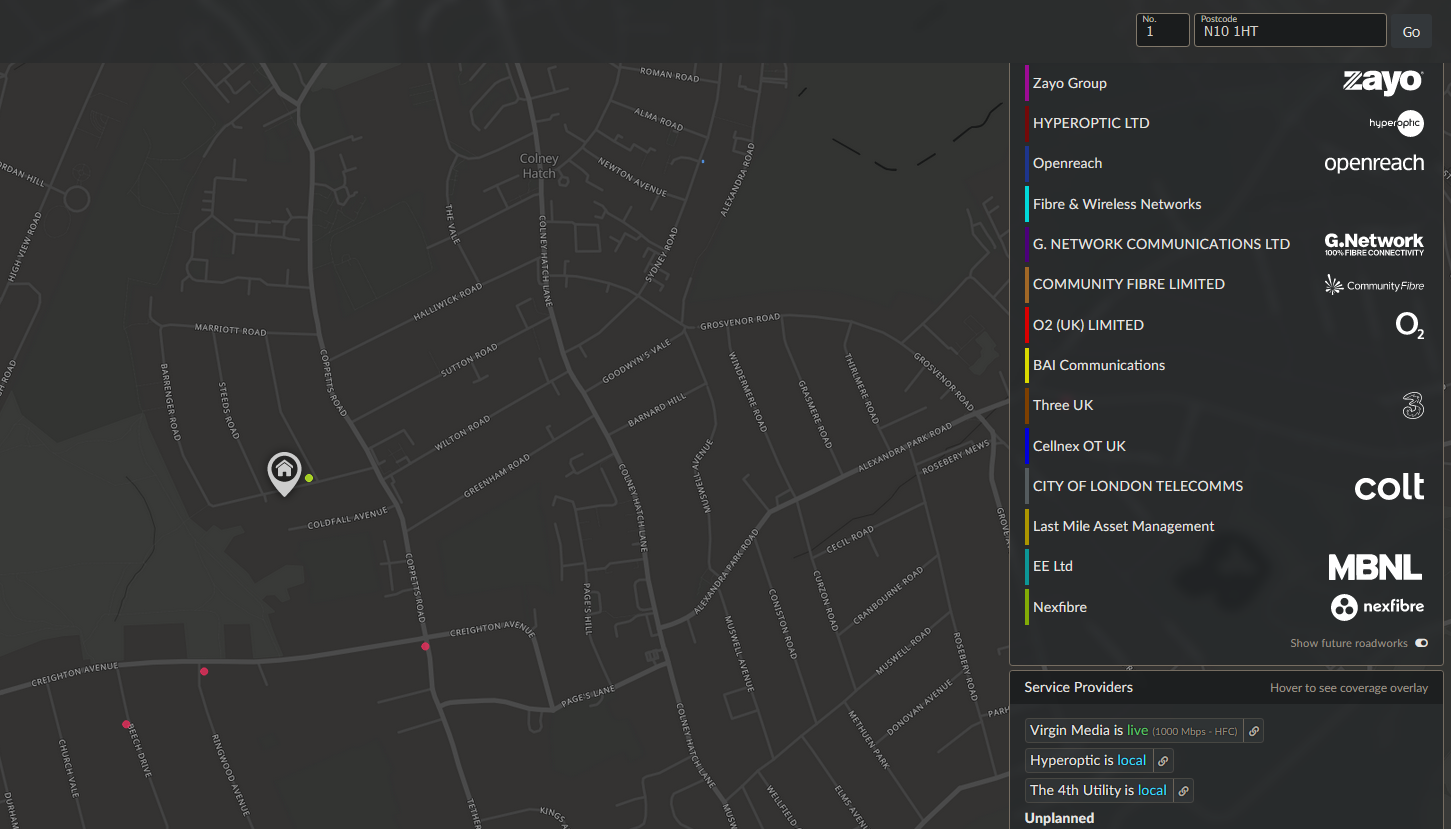This screenshot has height=829, width=1451.
Task: Click Hyperoptic is local provider
Action: click(x=1089, y=761)
